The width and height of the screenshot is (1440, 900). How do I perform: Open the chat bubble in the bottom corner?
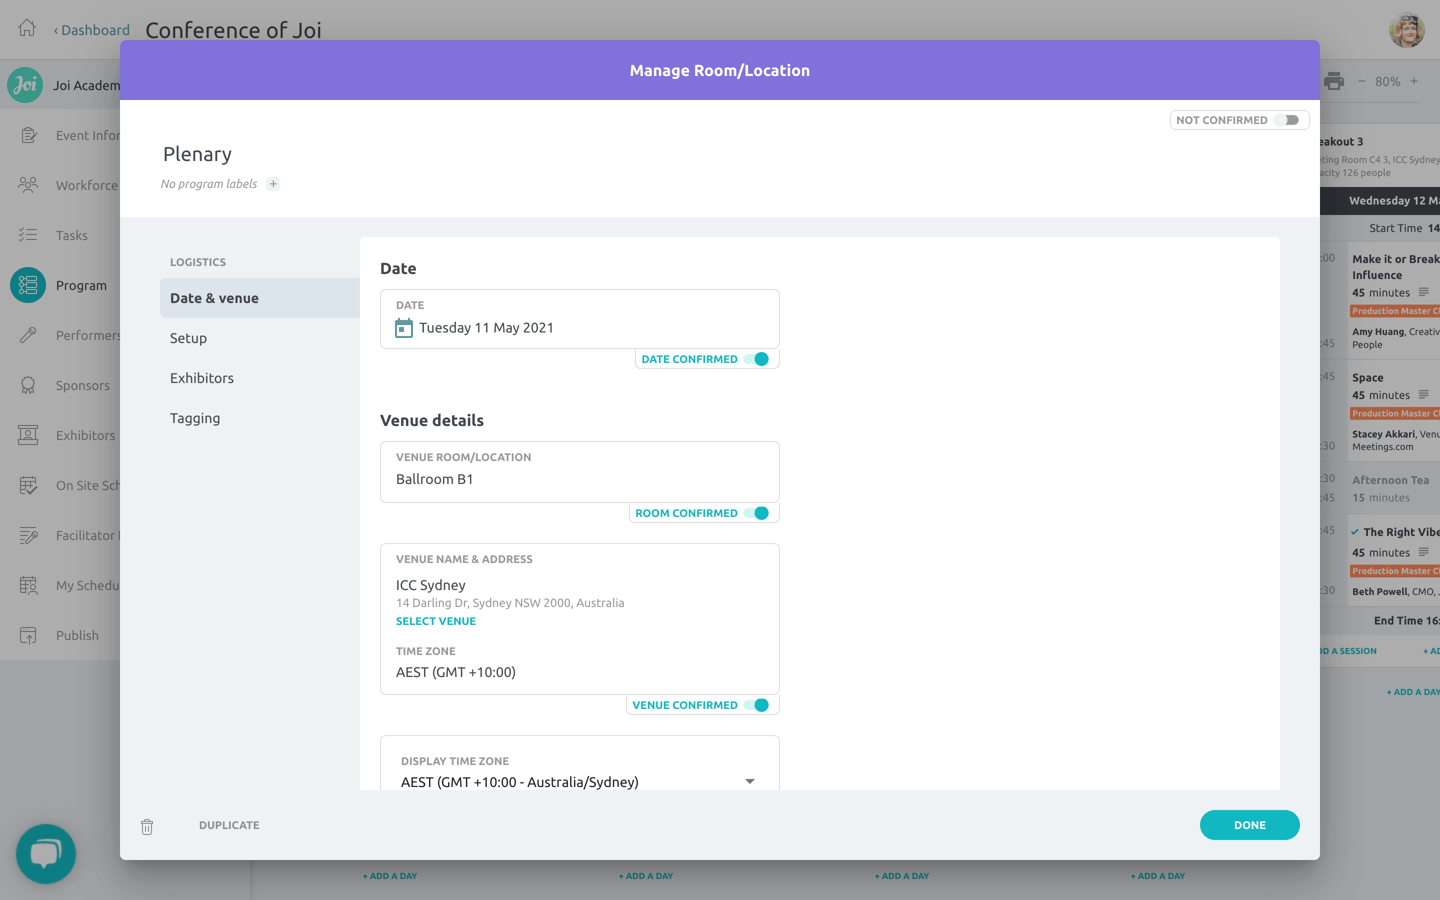tap(46, 853)
